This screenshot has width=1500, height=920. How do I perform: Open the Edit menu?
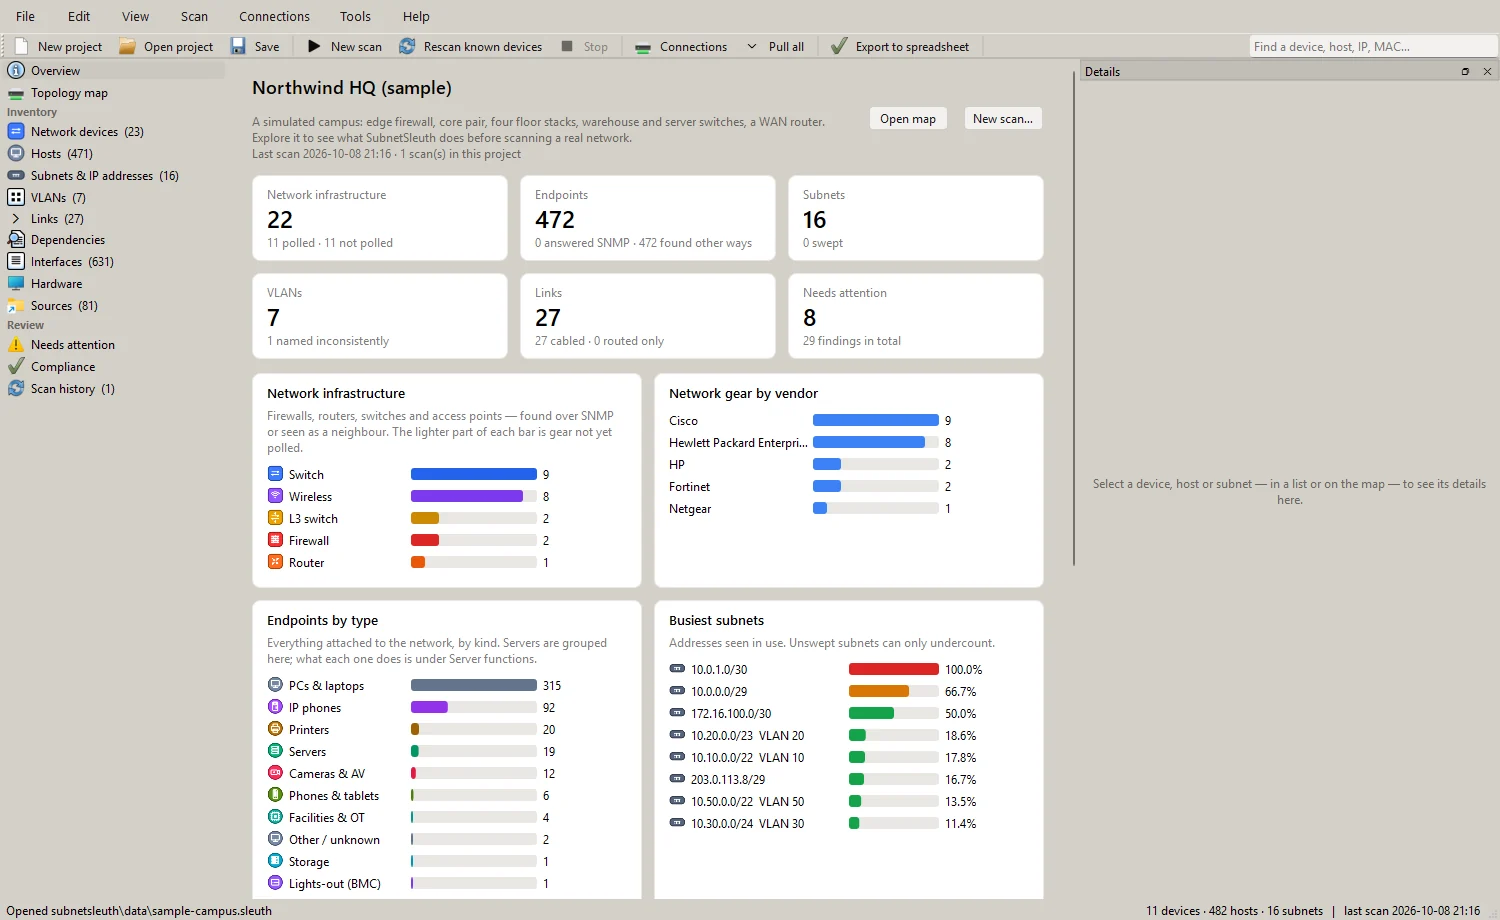coord(79,16)
